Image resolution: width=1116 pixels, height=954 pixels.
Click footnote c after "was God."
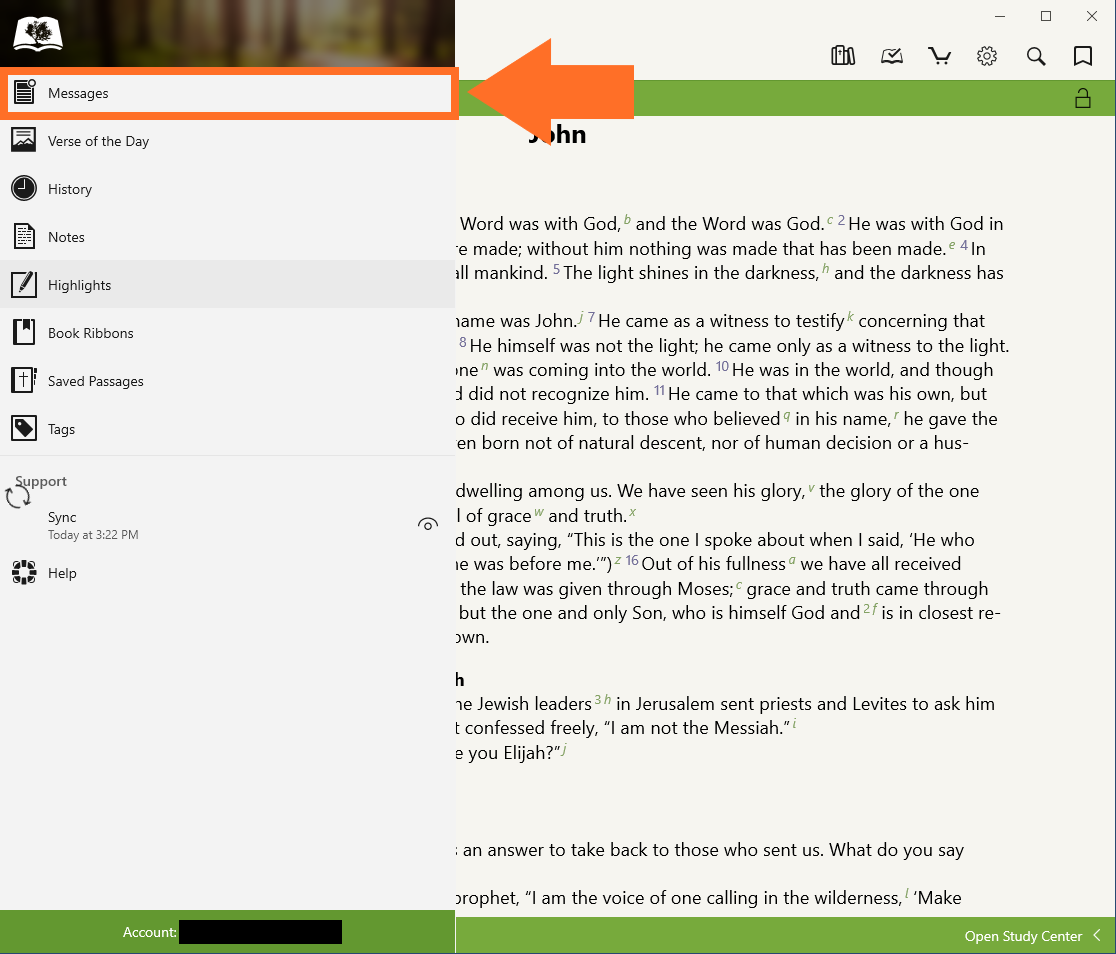tap(830, 220)
